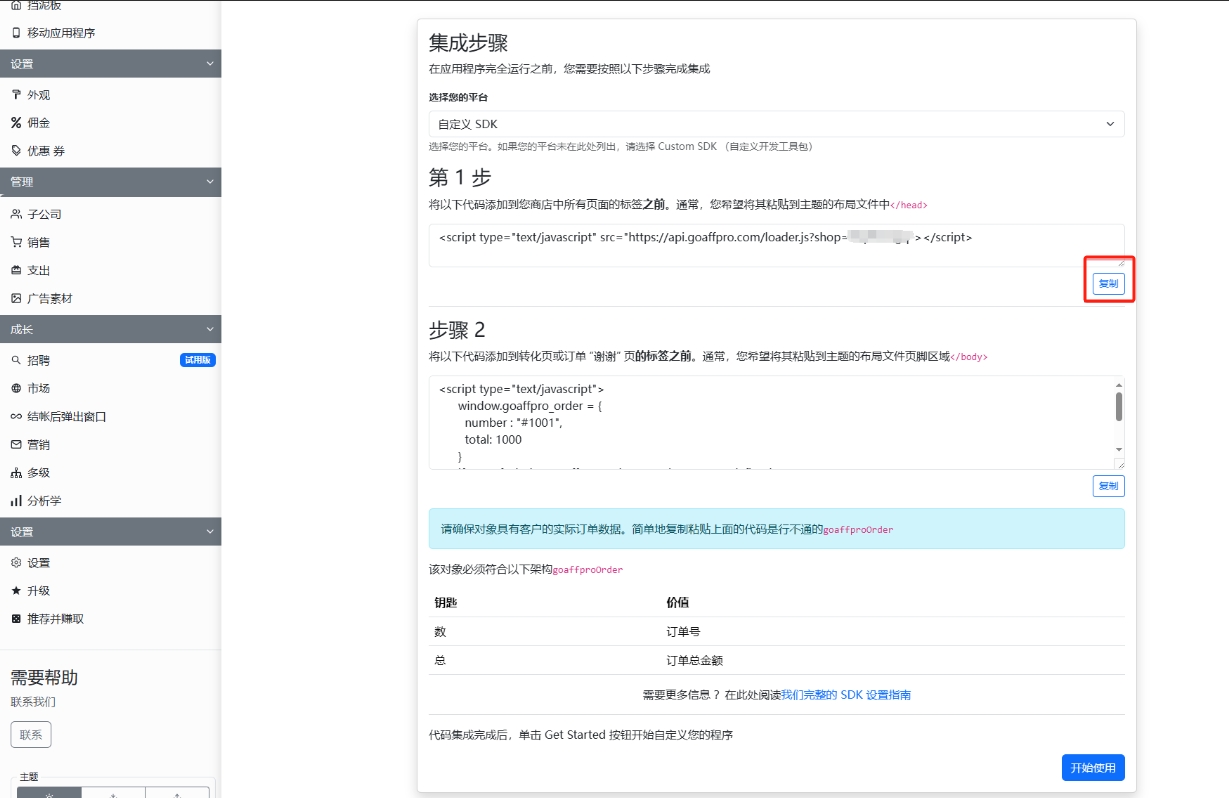1229x798 pixels.
Task: Click the step 2 textarea scrollbar thumb
Action: pyautogui.click(x=1119, y=406)
